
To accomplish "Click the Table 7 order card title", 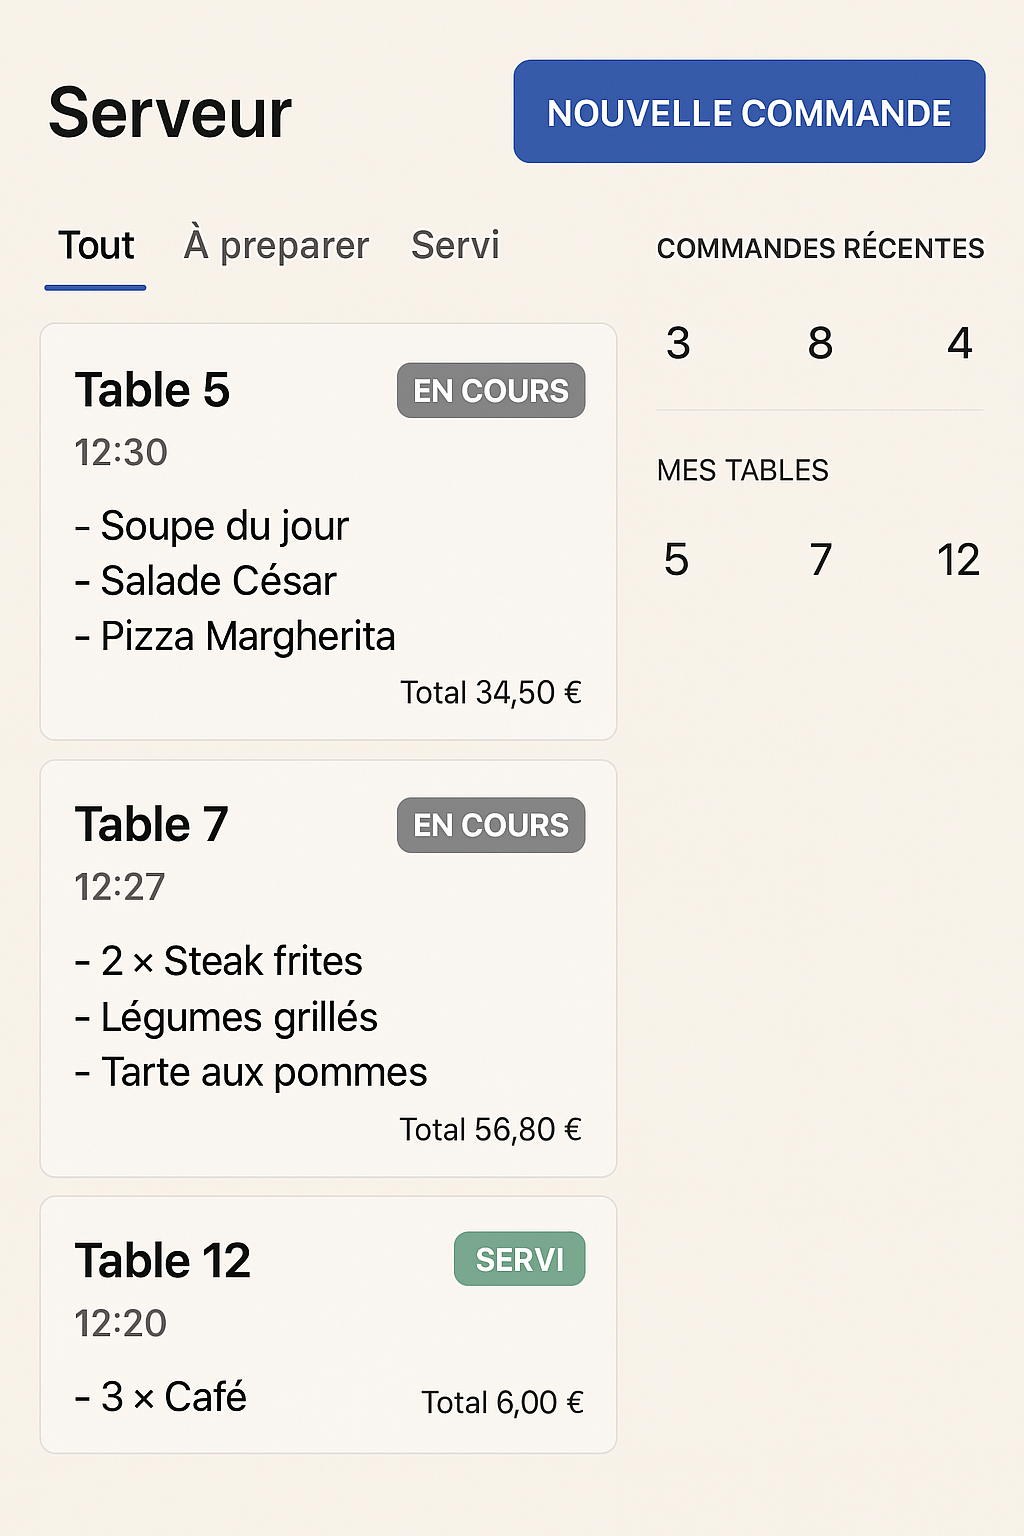I will (x=152, y=825).
